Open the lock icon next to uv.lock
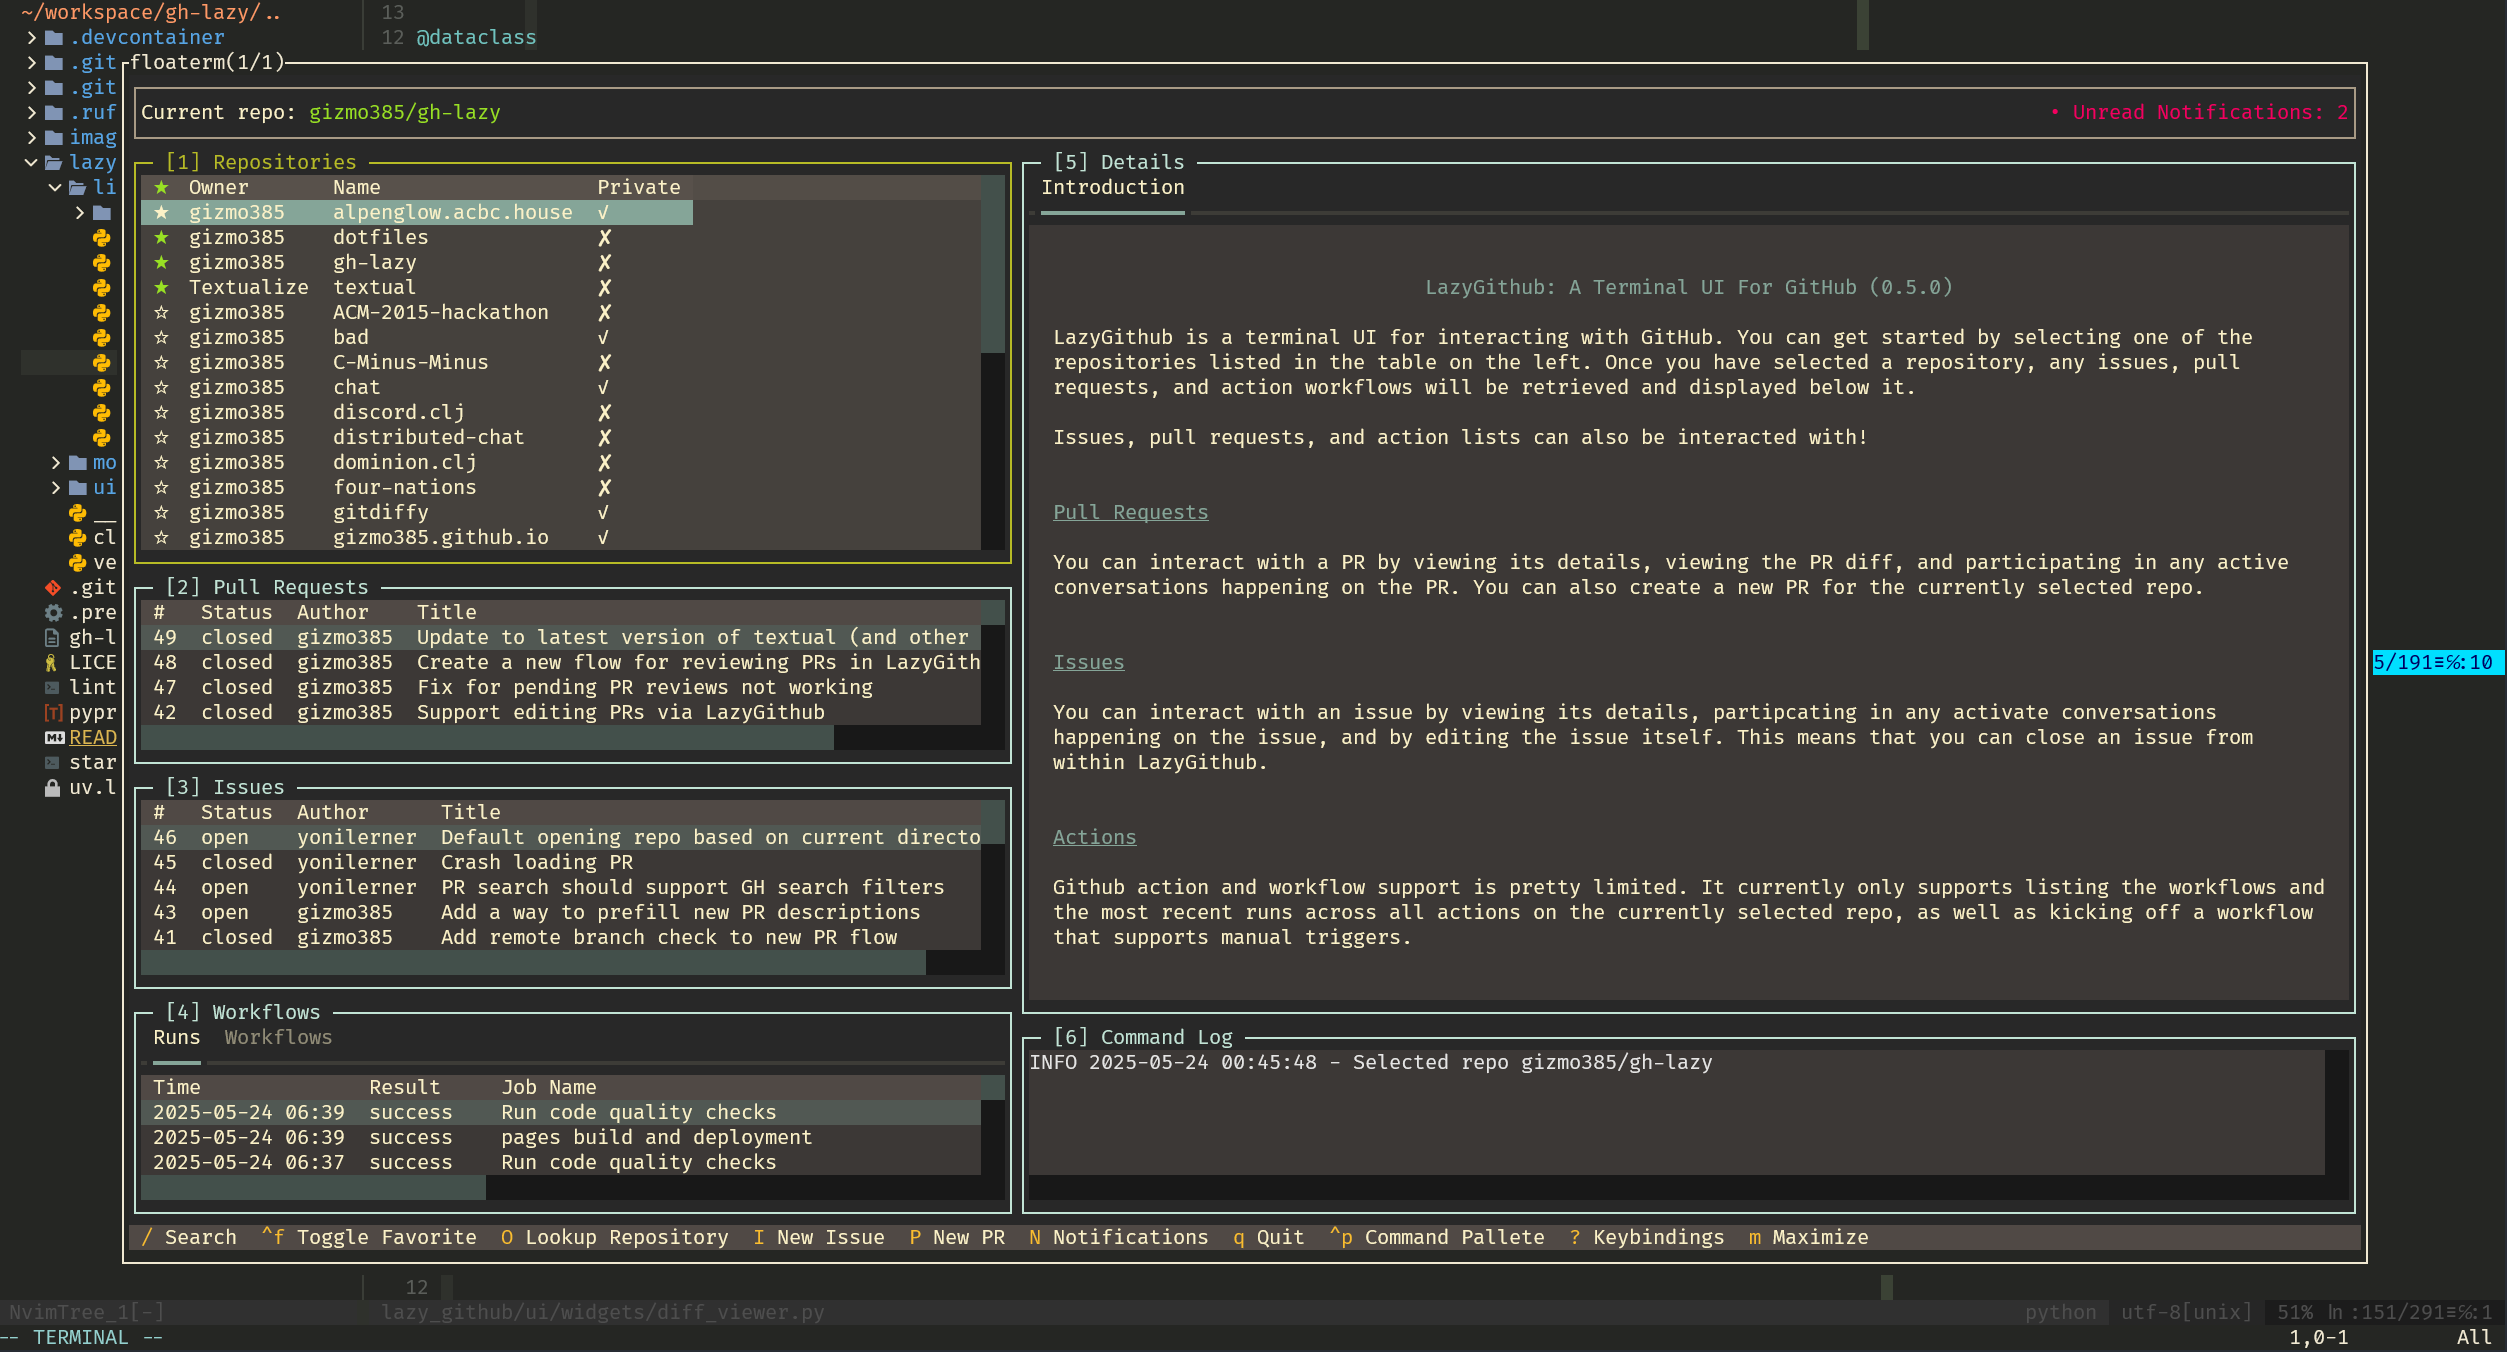Viewport: 2507px width, 1352px height. [52, 787]
